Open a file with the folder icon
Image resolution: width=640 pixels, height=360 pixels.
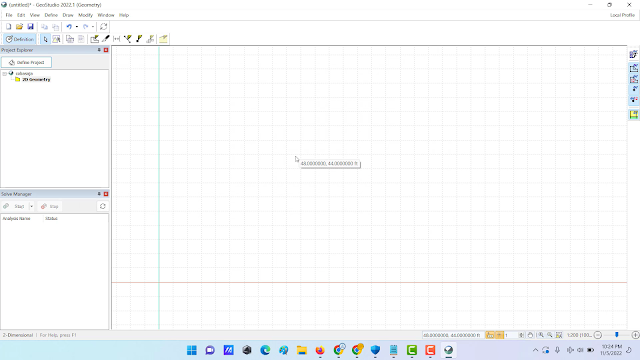pos(19,27)
